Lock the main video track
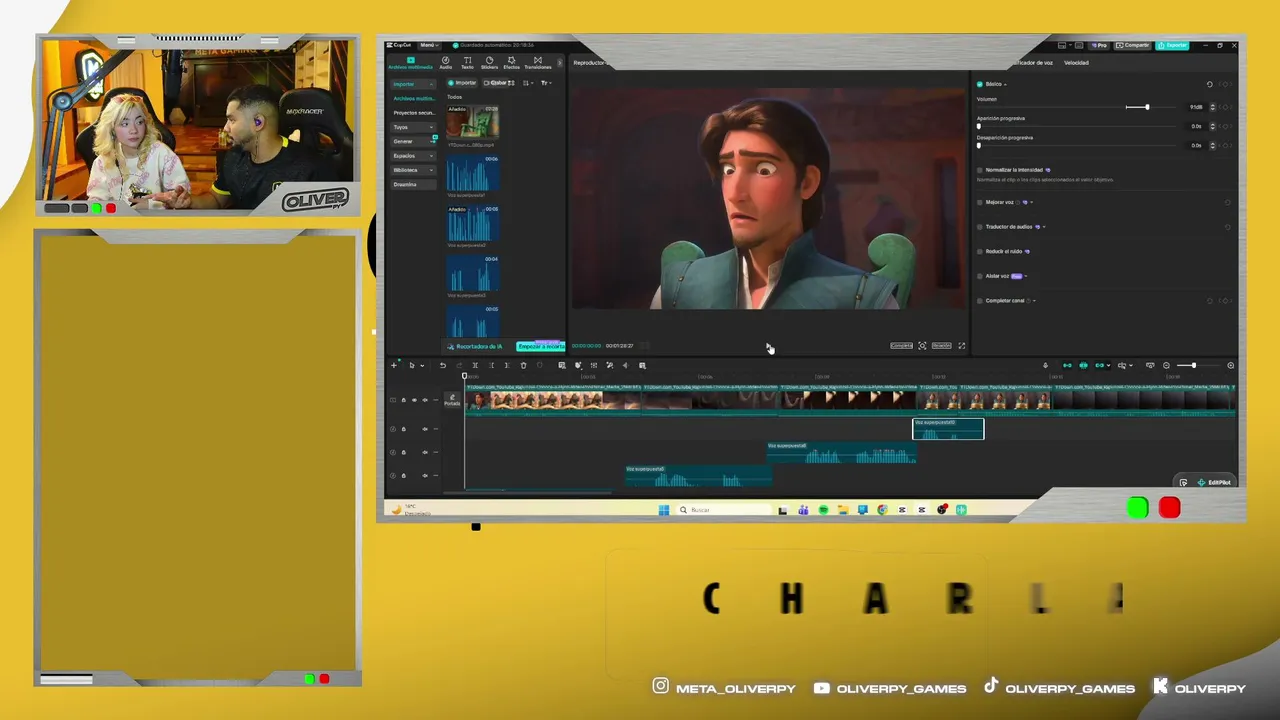Screen dimensions: 1280x720 (x=404, y=400)
